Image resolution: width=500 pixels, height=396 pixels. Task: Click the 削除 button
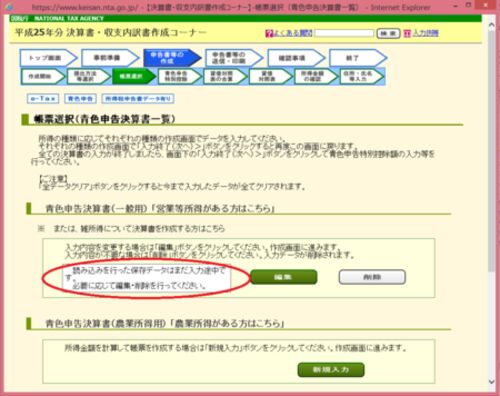372,277
